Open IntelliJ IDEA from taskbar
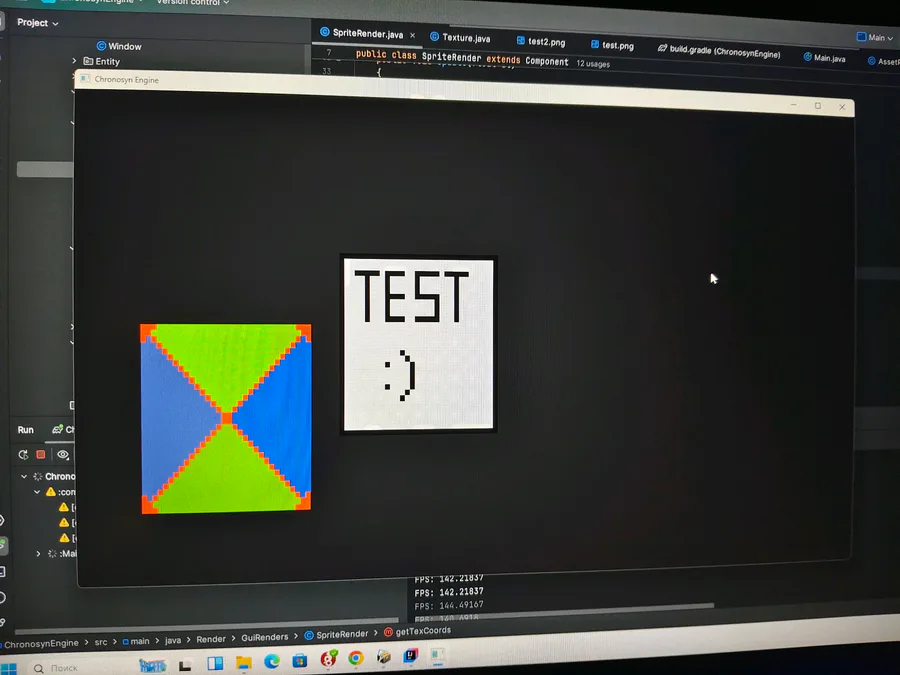900x675 pixels. coord(411,655)
